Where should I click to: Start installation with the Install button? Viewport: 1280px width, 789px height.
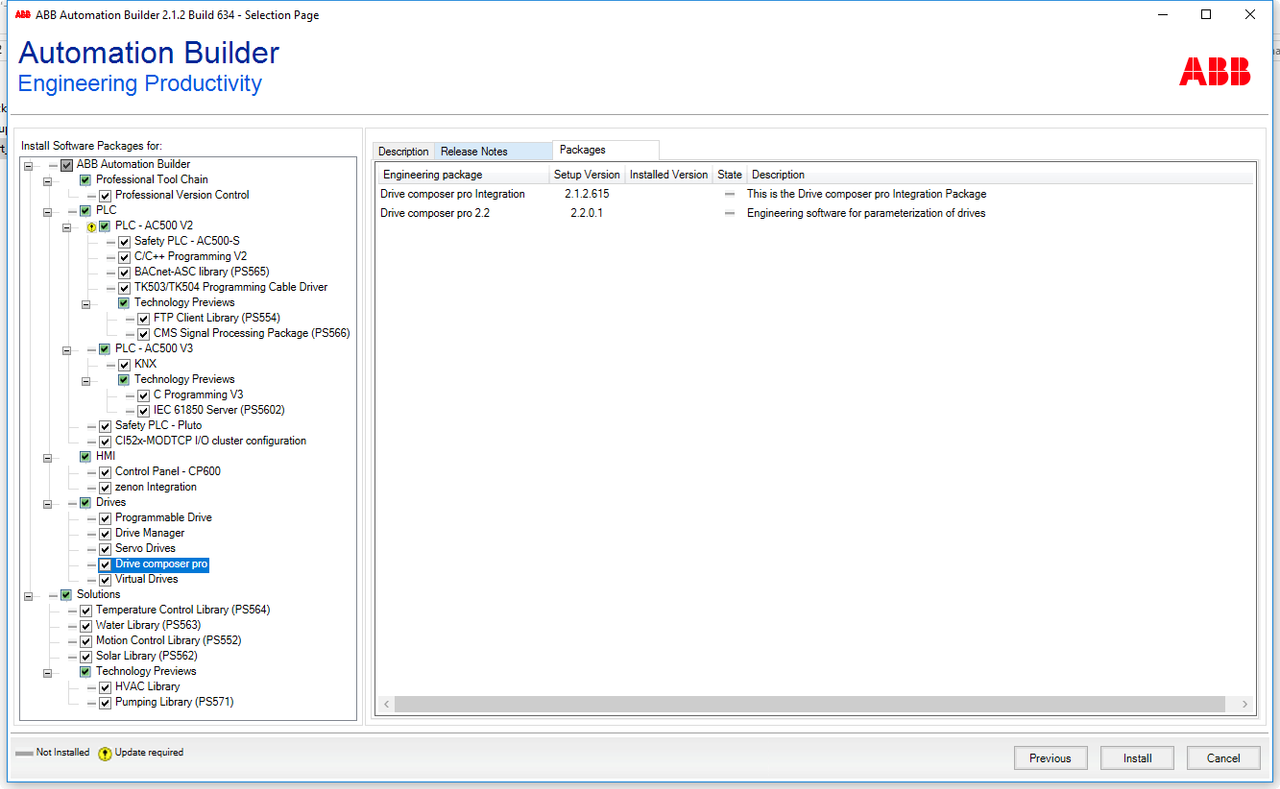click(x=1137, y=758)
